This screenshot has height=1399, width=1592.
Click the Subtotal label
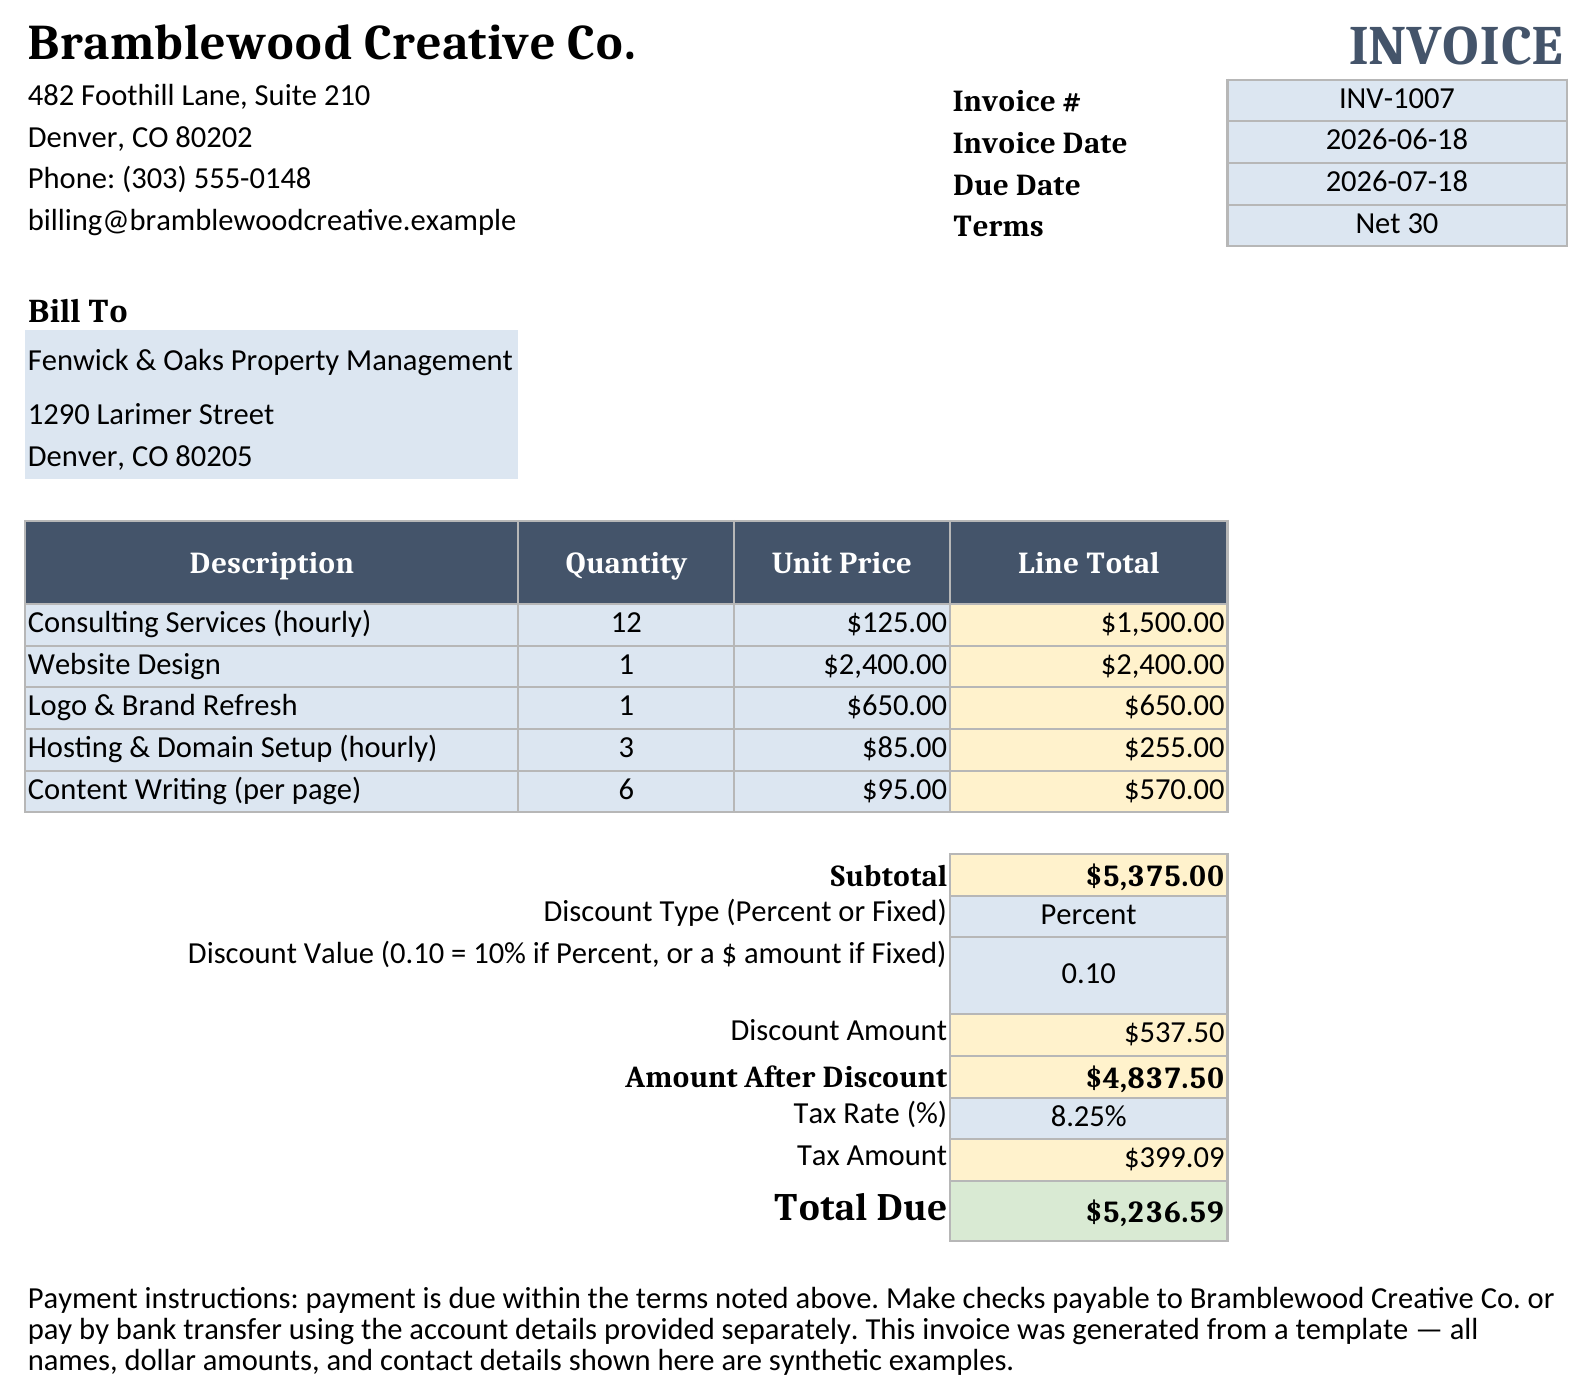coord(888,876)
